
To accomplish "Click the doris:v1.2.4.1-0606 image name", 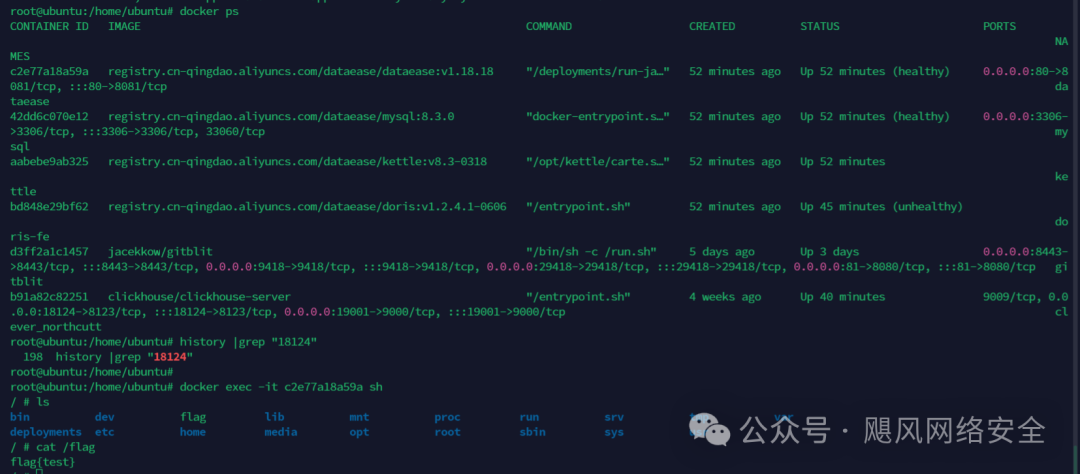I will pyautogui.click(x=307, y=207).
